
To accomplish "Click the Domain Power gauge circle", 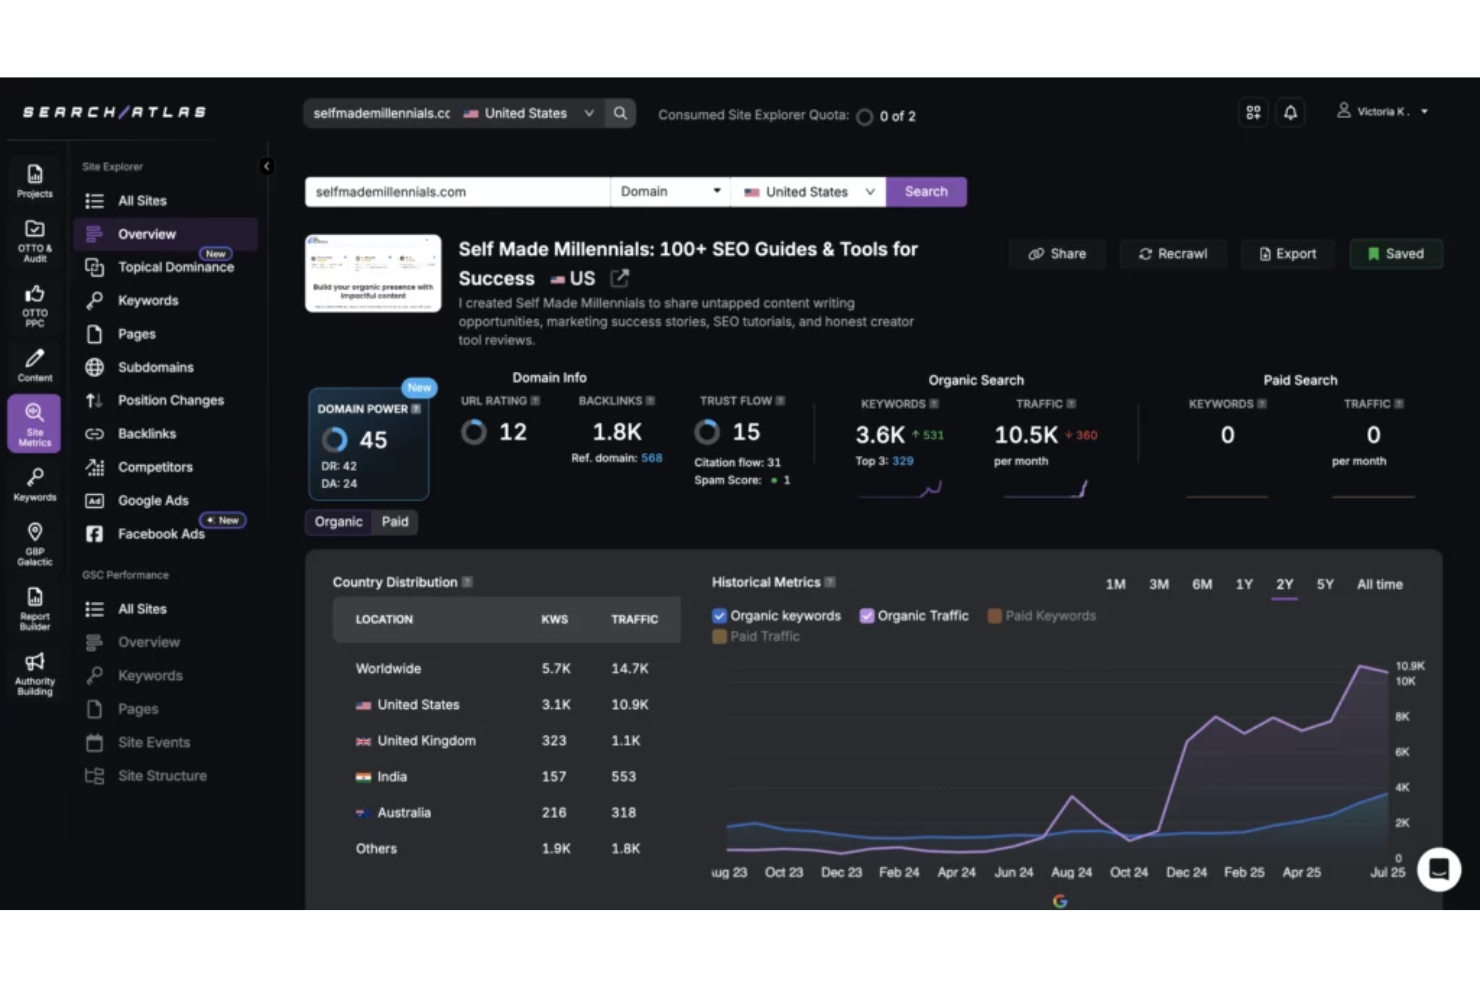I will coord(334,439).
